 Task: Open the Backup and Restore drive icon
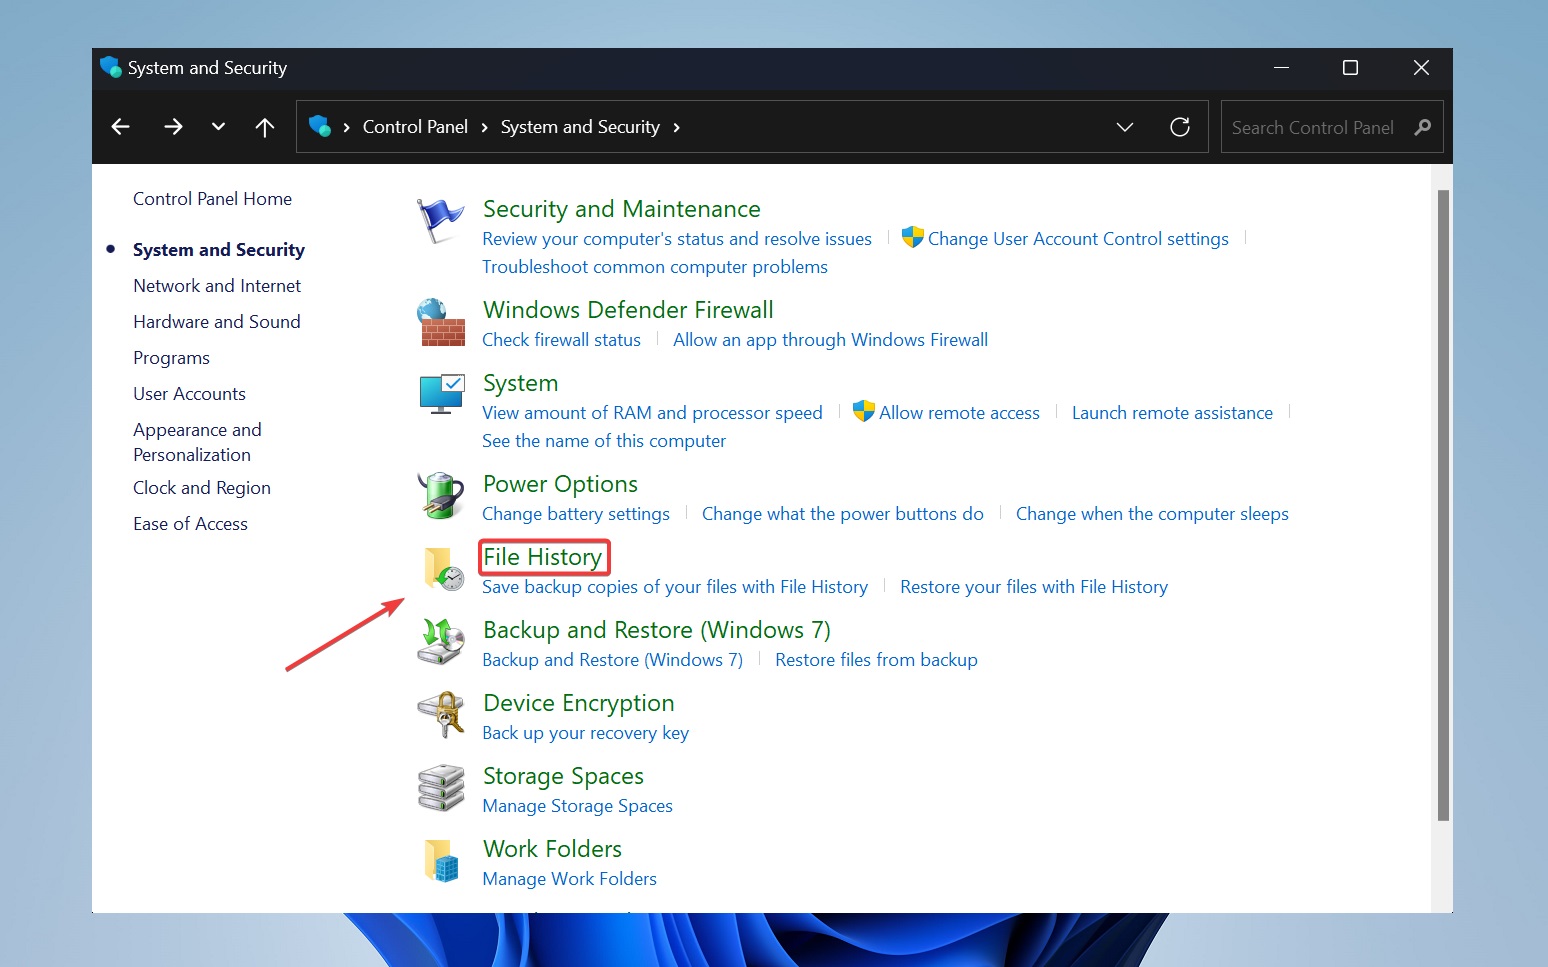441,641
